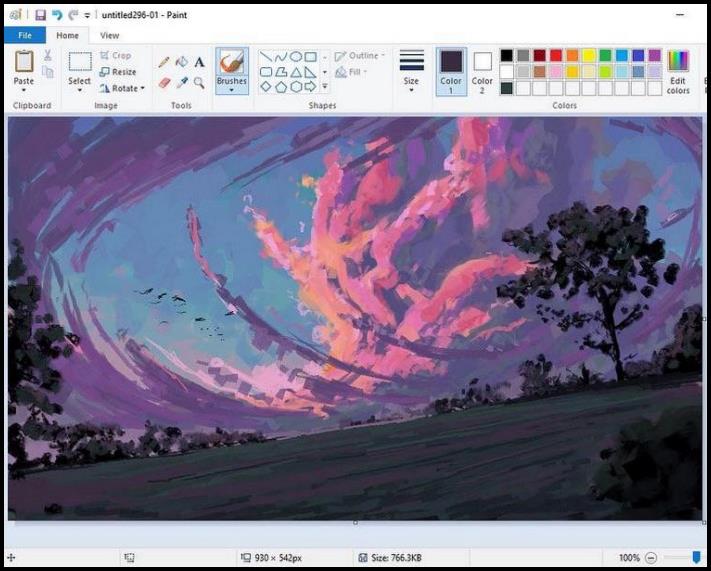Click the Redo arrow icon
The width and height of the screenshot is (711, 571).
[73, 15]
